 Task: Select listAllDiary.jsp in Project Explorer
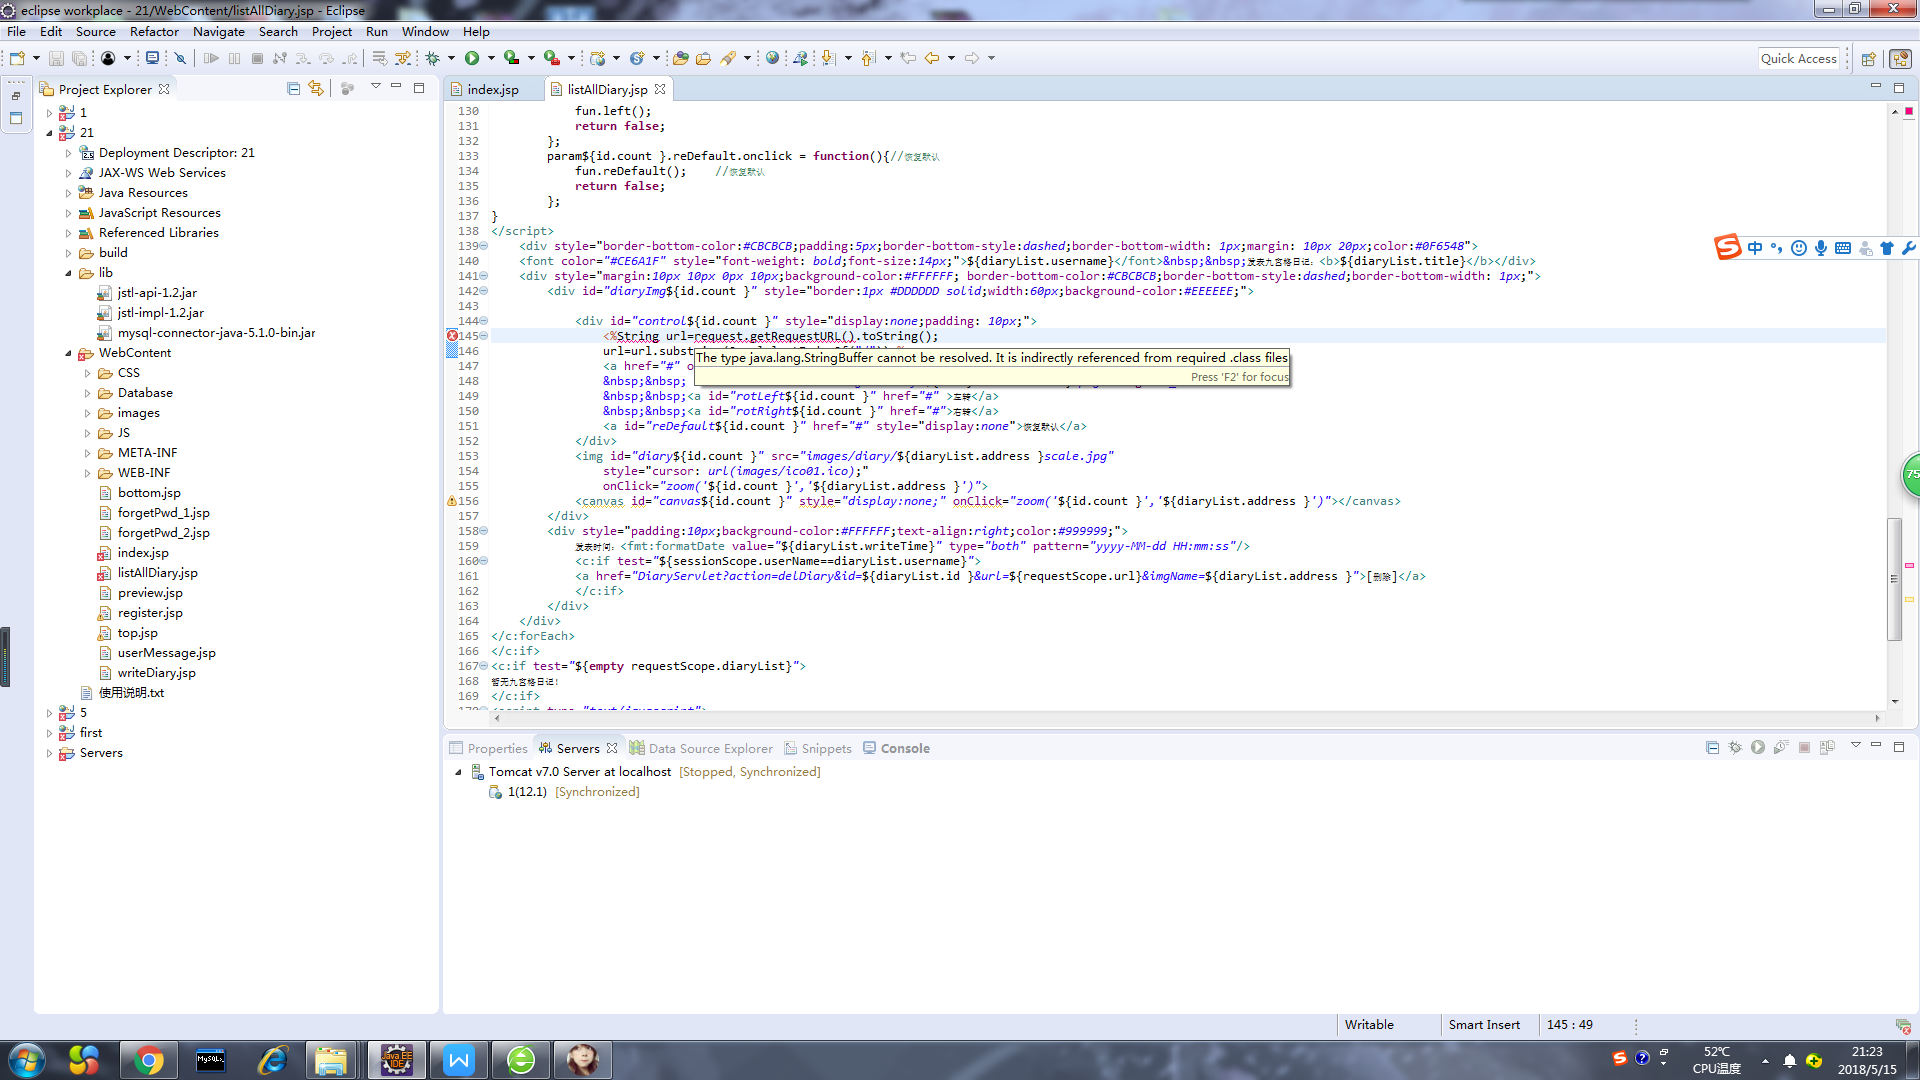157,573
